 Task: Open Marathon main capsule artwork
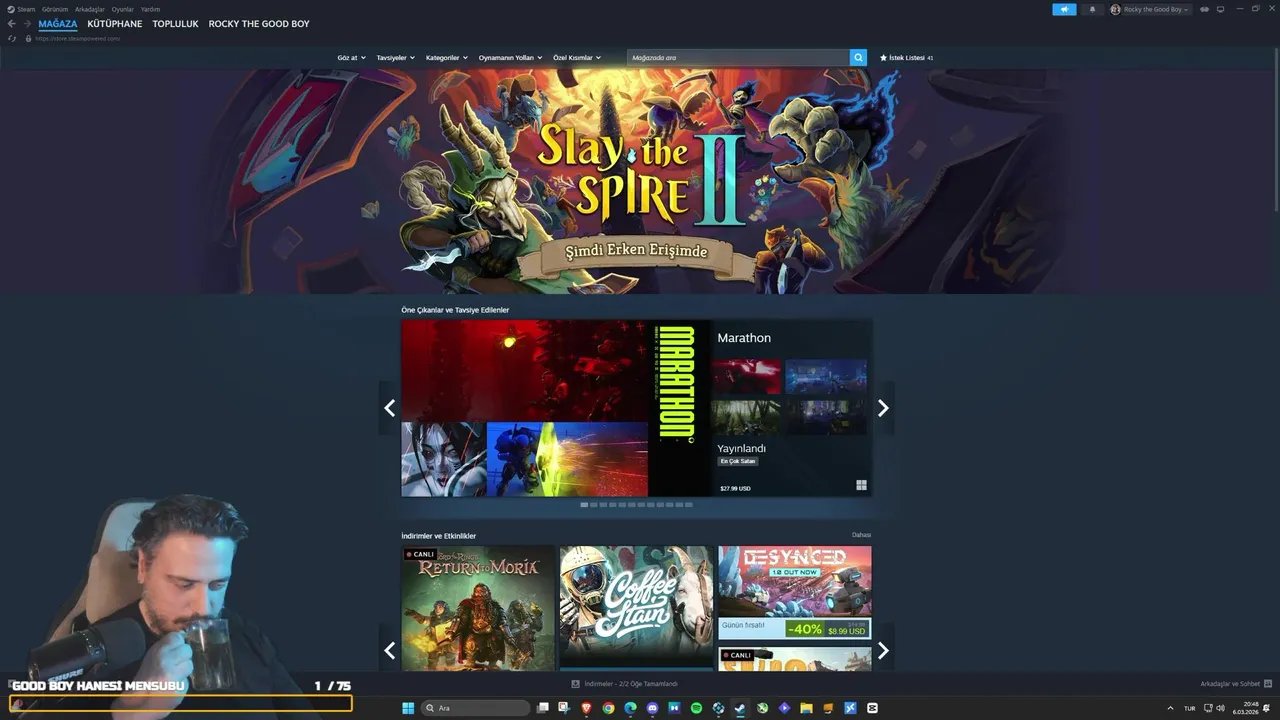[x=555, y=408]
